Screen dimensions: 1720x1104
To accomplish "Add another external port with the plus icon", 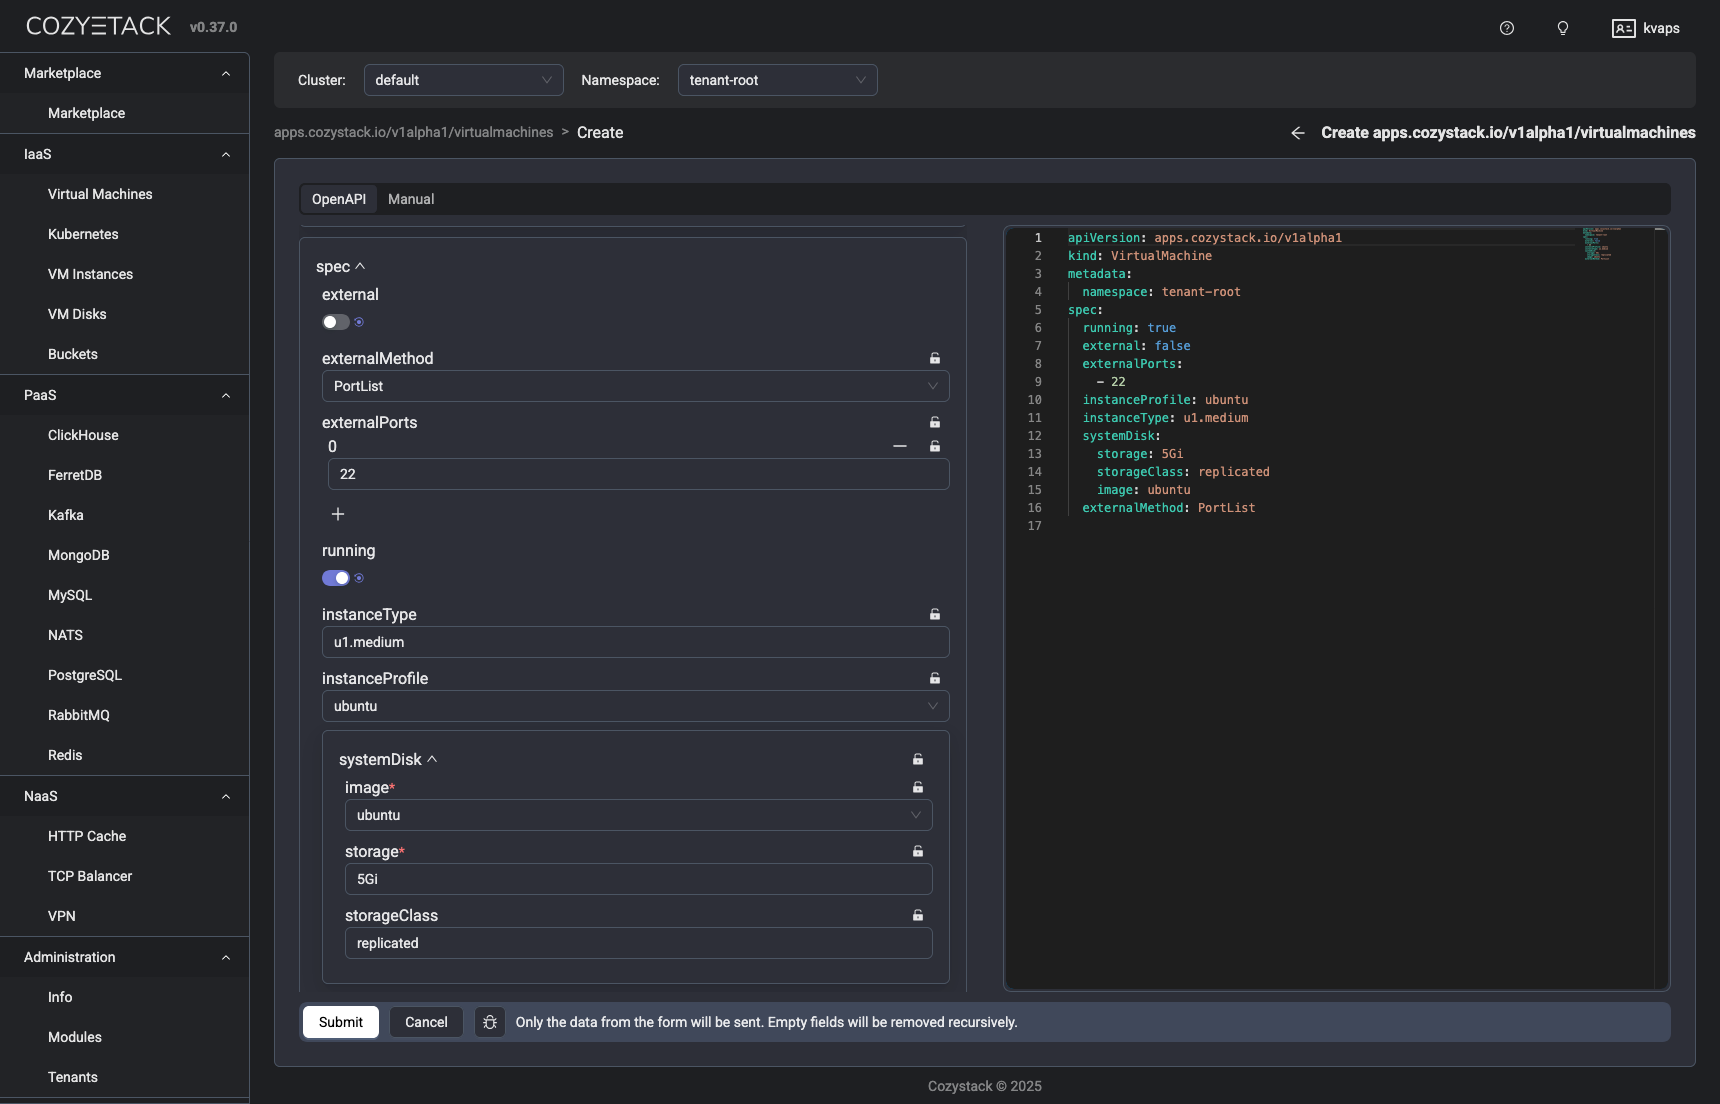I will coord(338,514).
